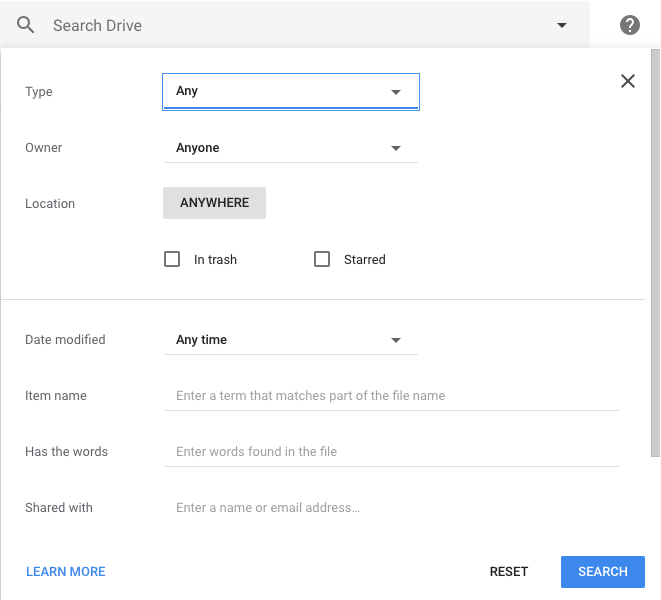Close the advanced search panel
This screenshot has width=661, height=600.
(x=628, y=81)
